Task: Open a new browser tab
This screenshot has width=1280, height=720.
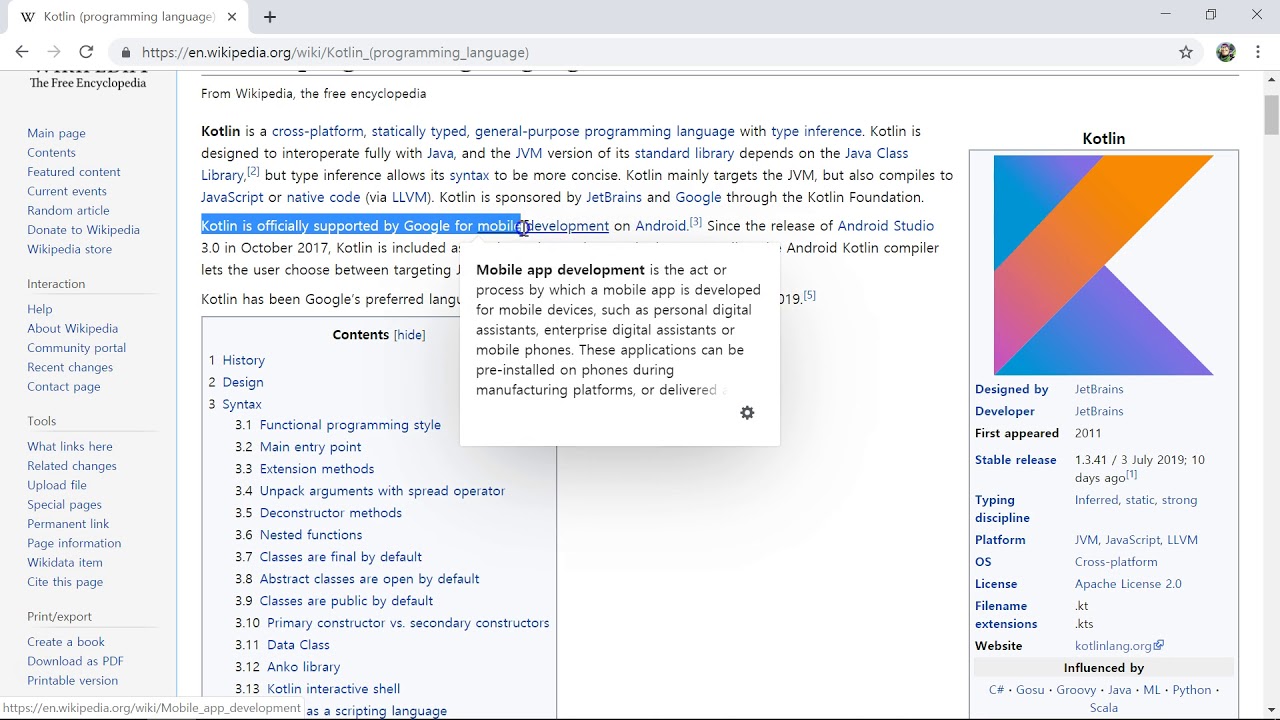Action: point(270,16)
